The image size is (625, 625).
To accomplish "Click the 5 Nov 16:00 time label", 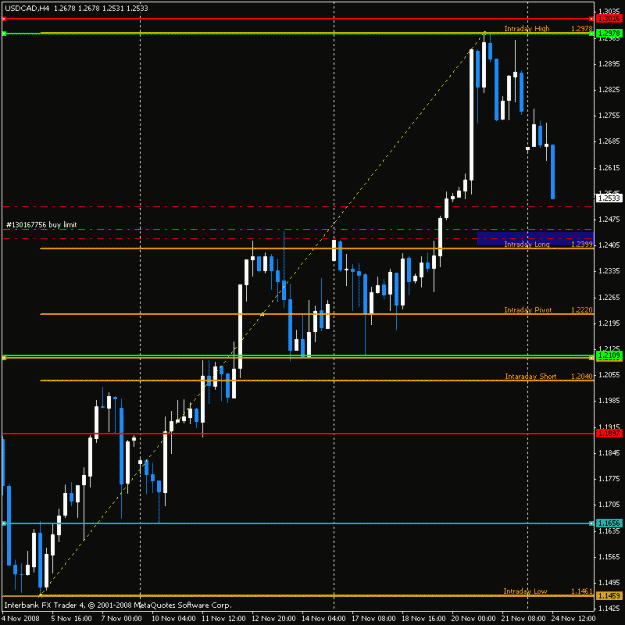I will tap(71, 618).
